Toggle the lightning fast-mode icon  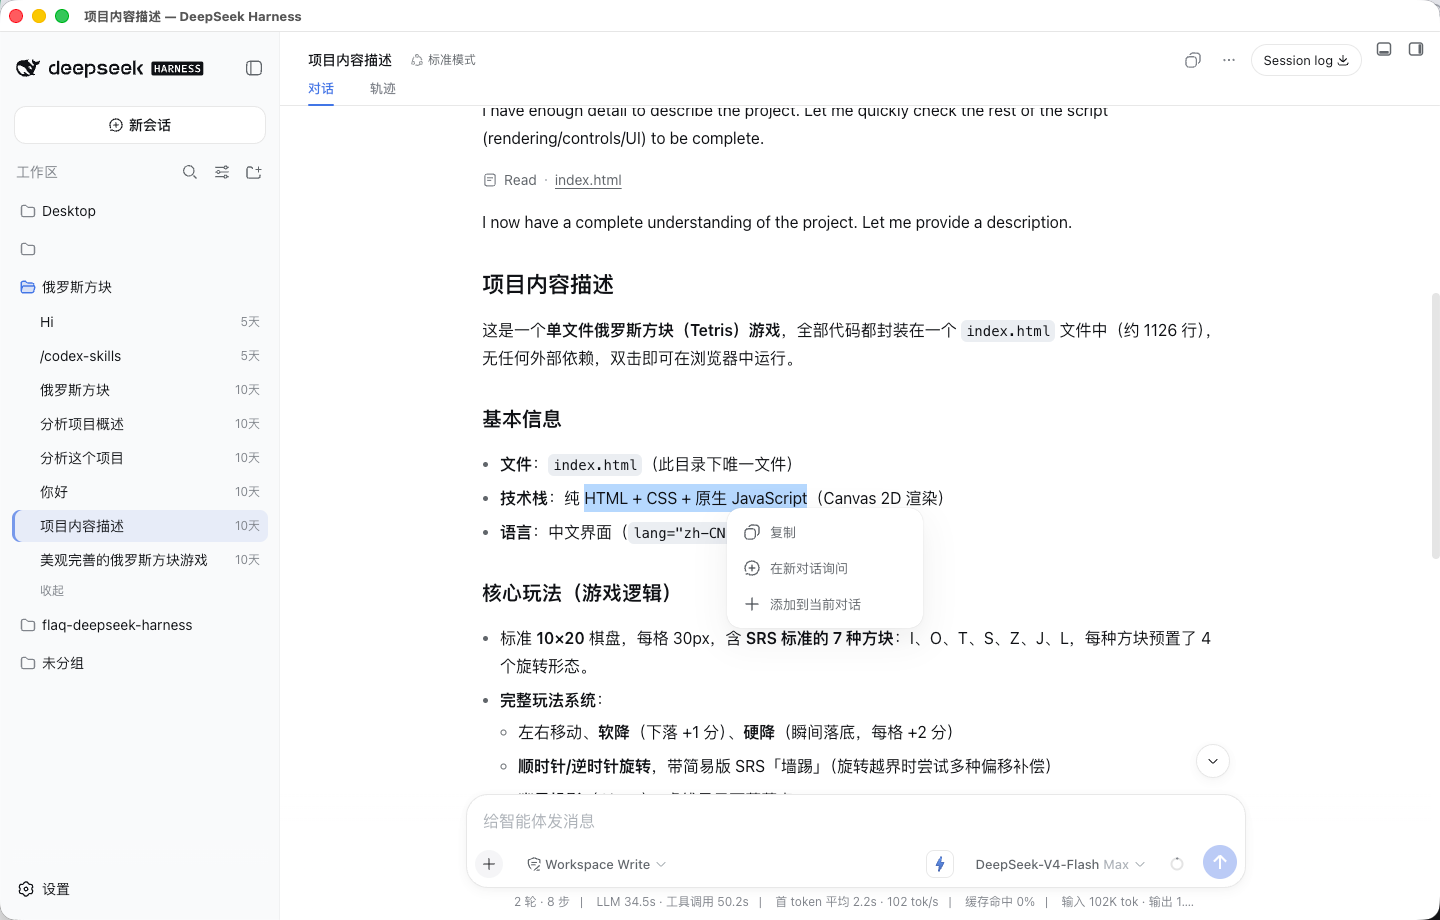pyautogui.click(x=940, y=864)
